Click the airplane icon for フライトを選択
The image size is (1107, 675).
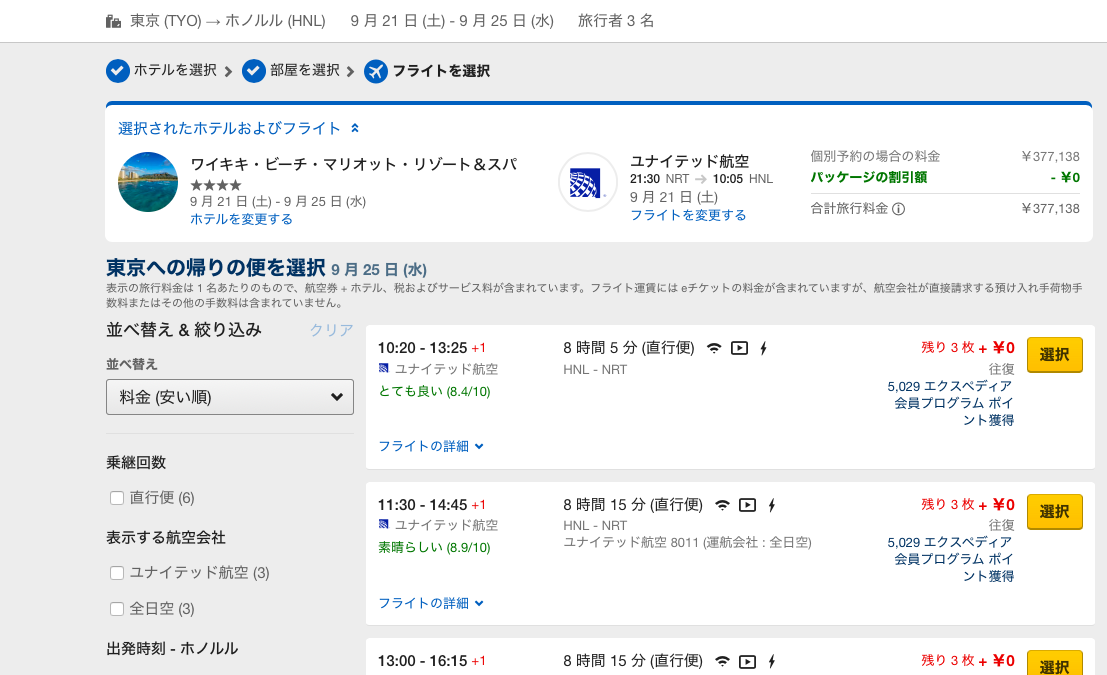(x=376, y=71)
